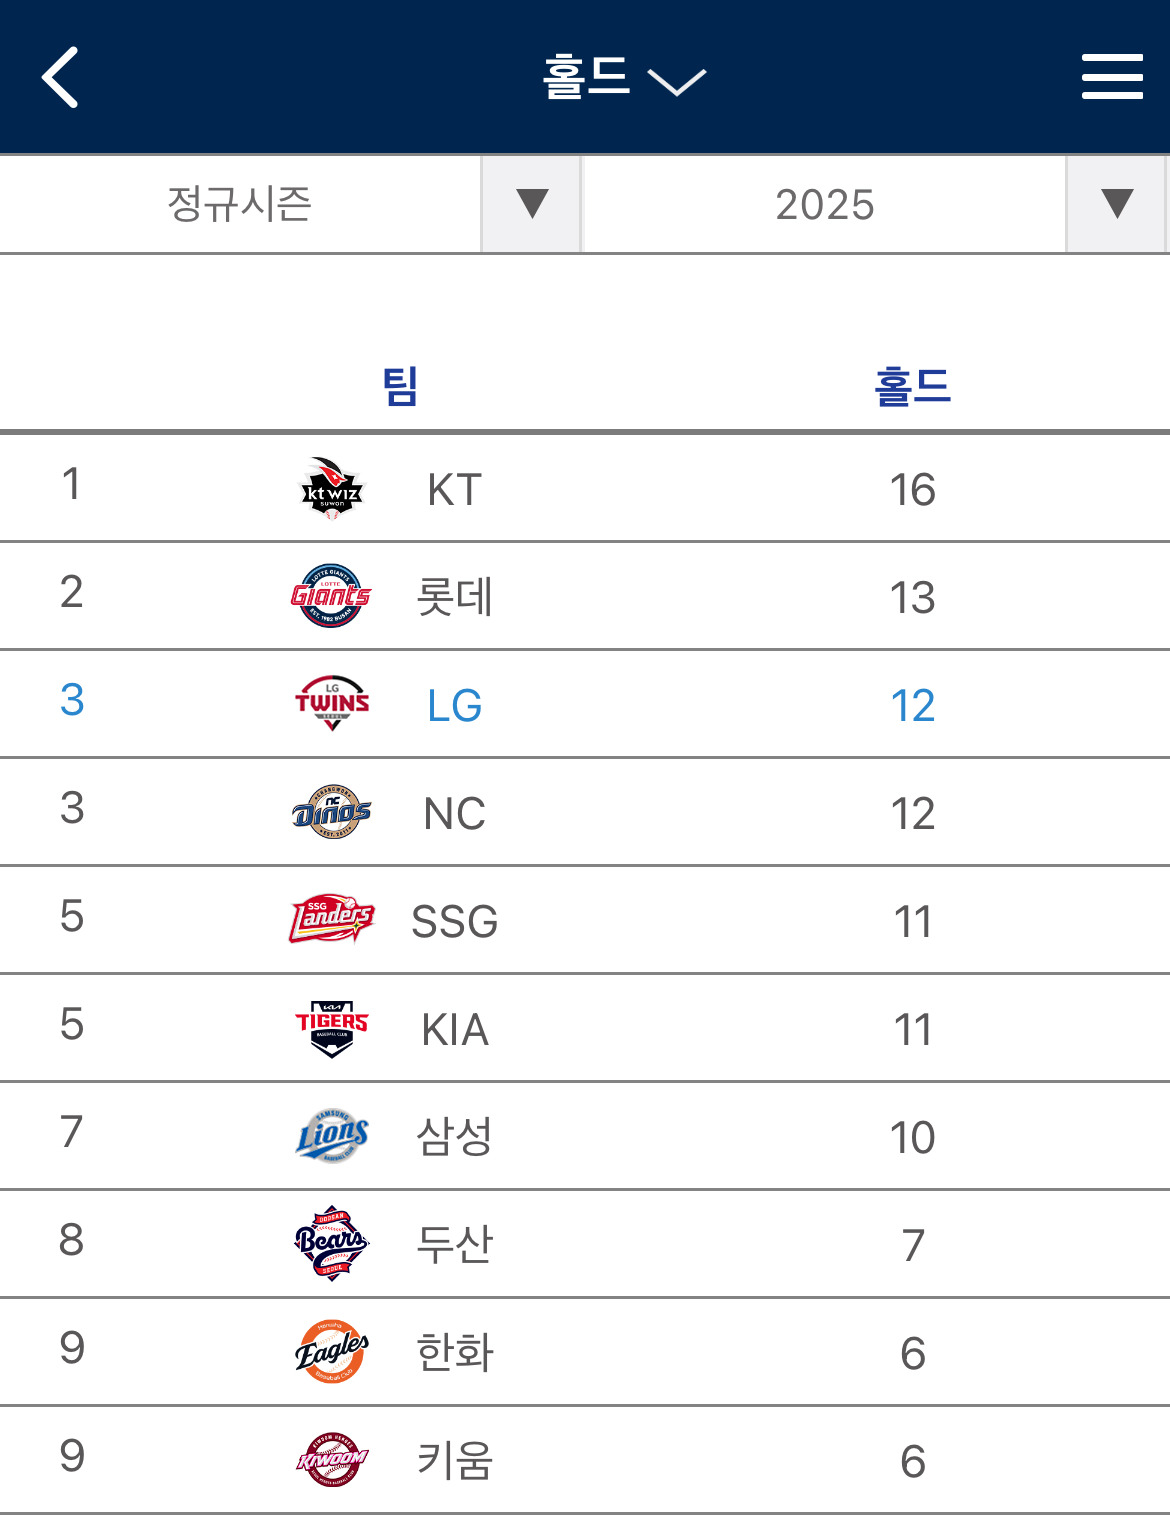Click the Kiwoom Heroes logo
Viewport: 1170px width, 1515px height.
tap(332, 1460)
